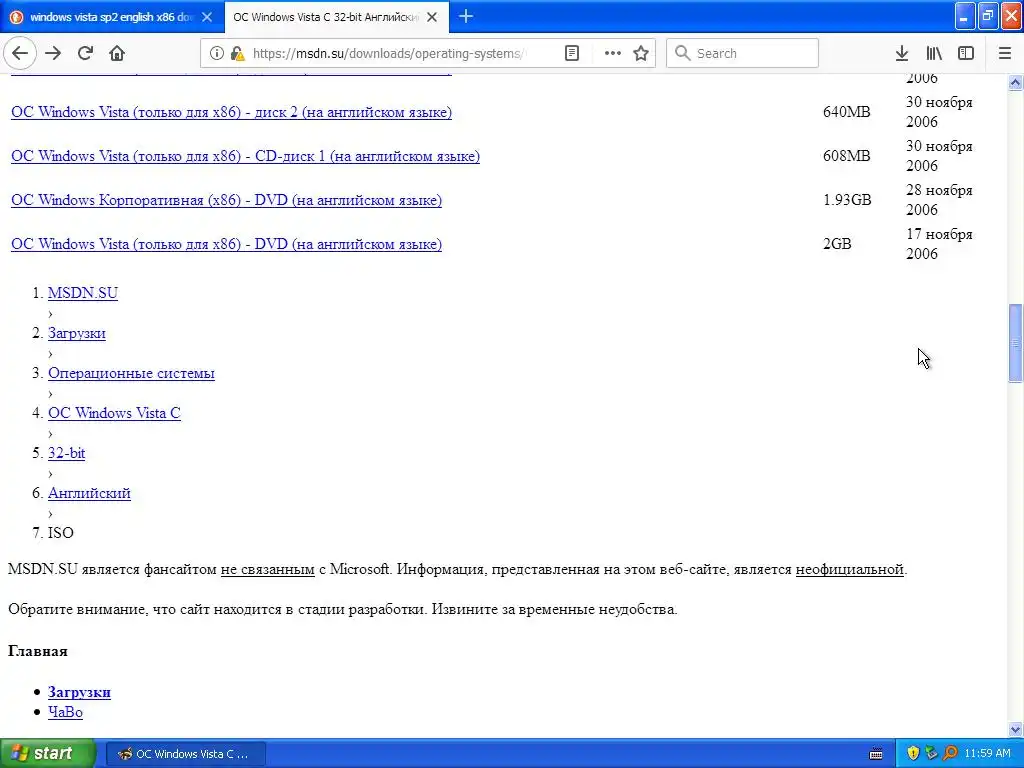This screenshot has height=768, width=1024.
Task: Show site information (i) icon
Action: 216,54
